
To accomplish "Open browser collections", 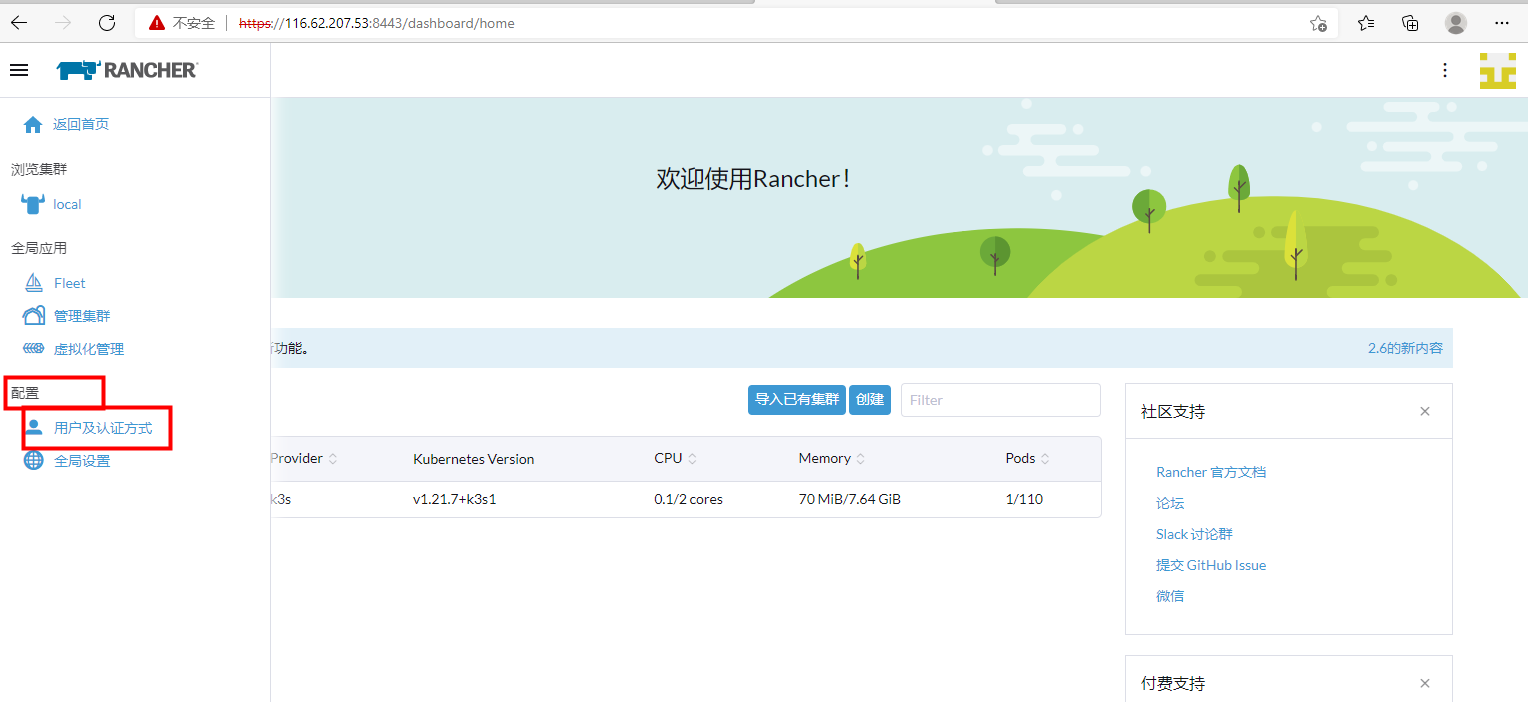I will click(x=1410, y=23).
